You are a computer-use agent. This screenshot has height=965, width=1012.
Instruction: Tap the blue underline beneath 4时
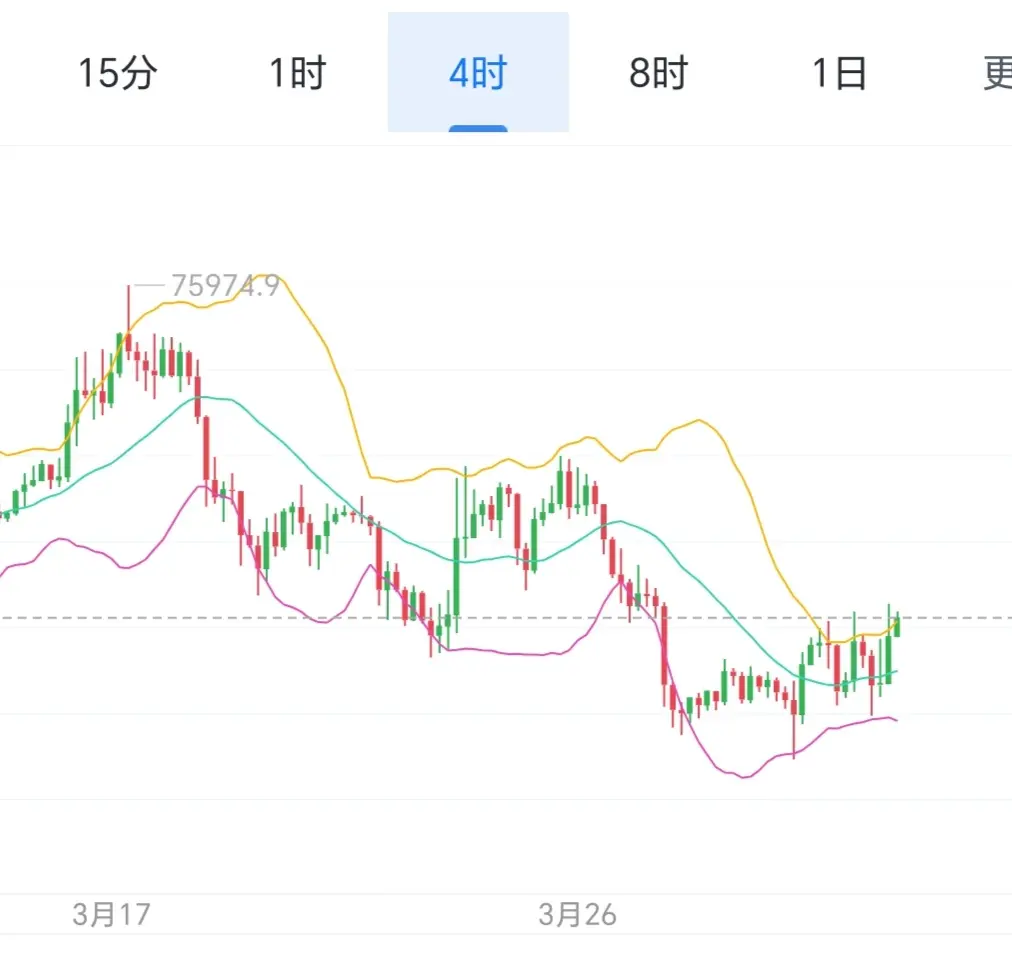click(478, 128)
